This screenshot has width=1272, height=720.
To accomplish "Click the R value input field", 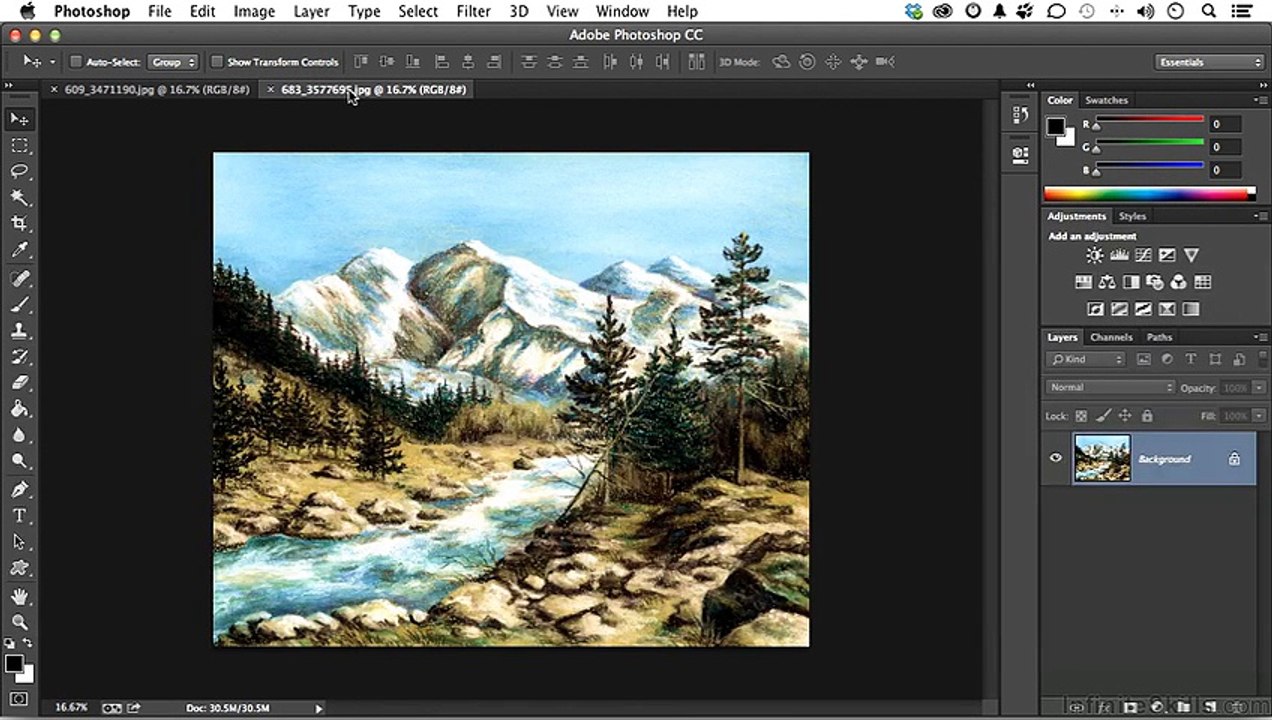I will point(1225,124).
